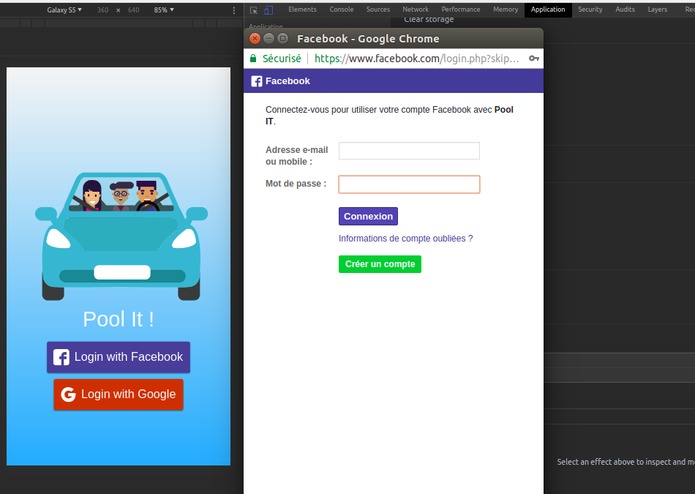
Task: Click the green secure padlock icon
Action: pyautogui.click(x=253, y=58)
